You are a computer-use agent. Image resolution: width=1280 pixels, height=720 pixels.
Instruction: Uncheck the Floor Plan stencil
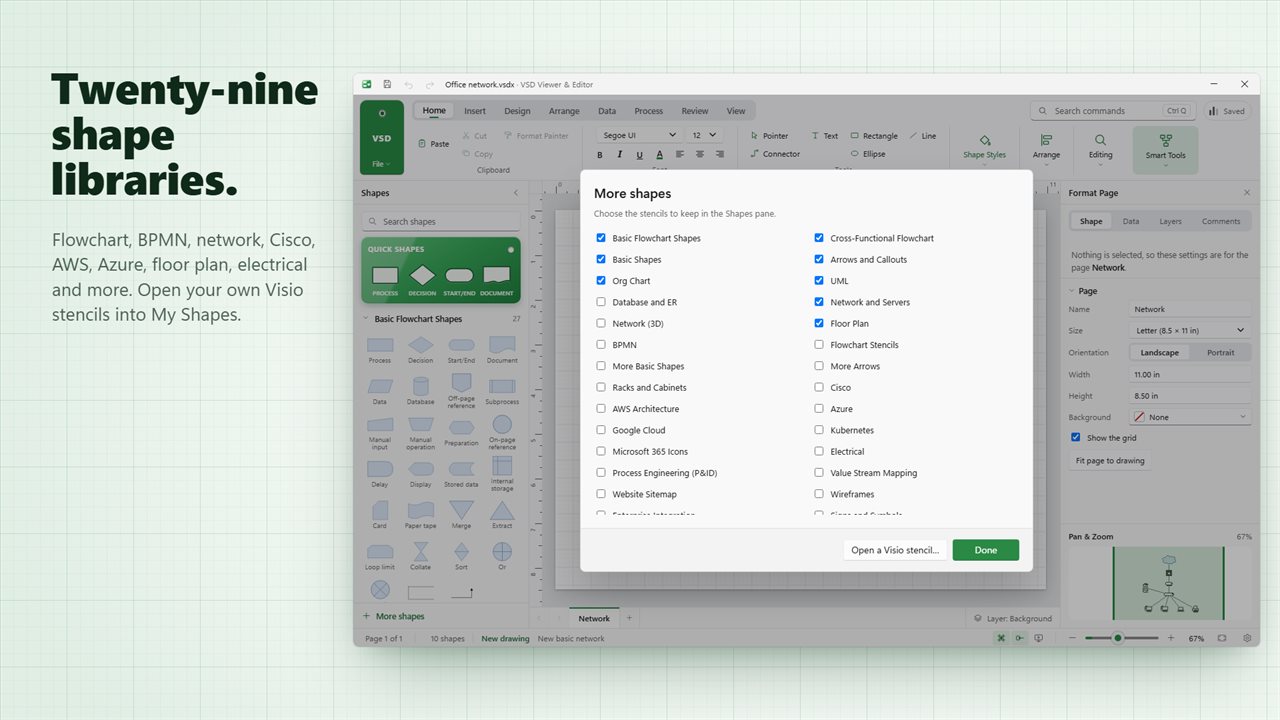[819, 323]
